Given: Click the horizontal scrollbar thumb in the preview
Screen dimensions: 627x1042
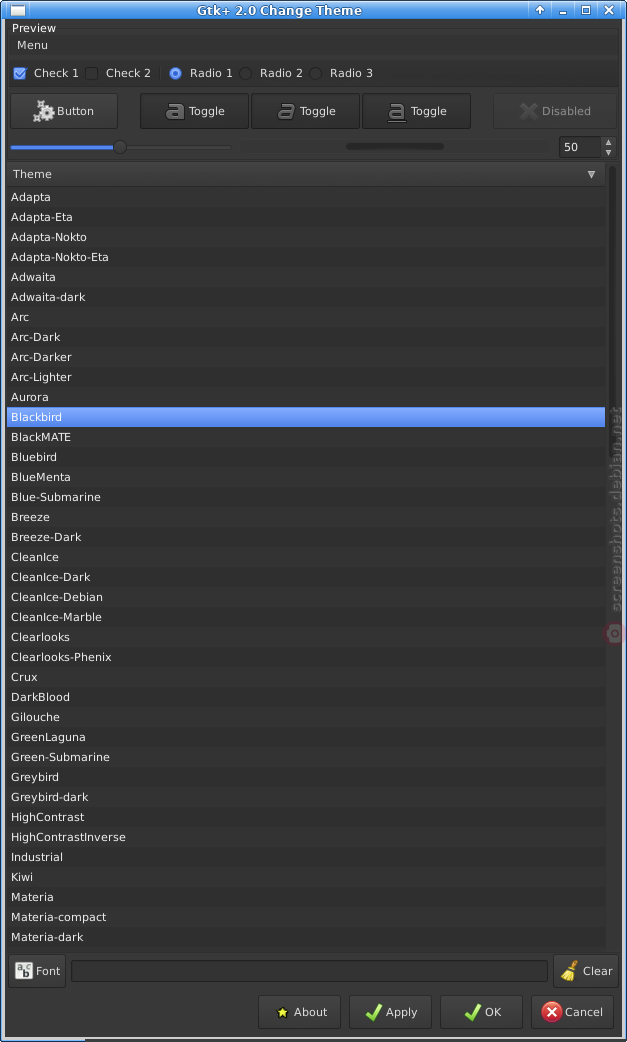Looking at the screenshot, I should [x=395, y=146].
